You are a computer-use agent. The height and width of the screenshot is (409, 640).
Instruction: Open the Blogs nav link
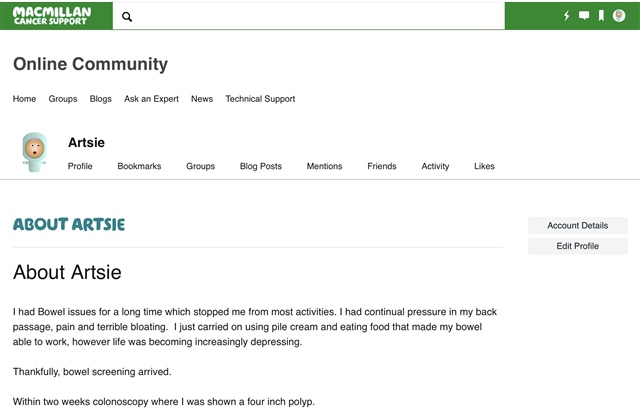[x=100, y=99]
